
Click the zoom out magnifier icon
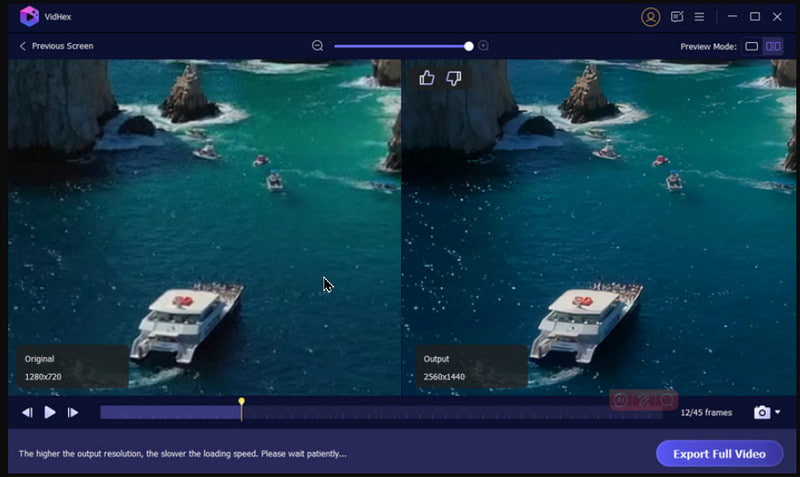[x=318, y=46]
